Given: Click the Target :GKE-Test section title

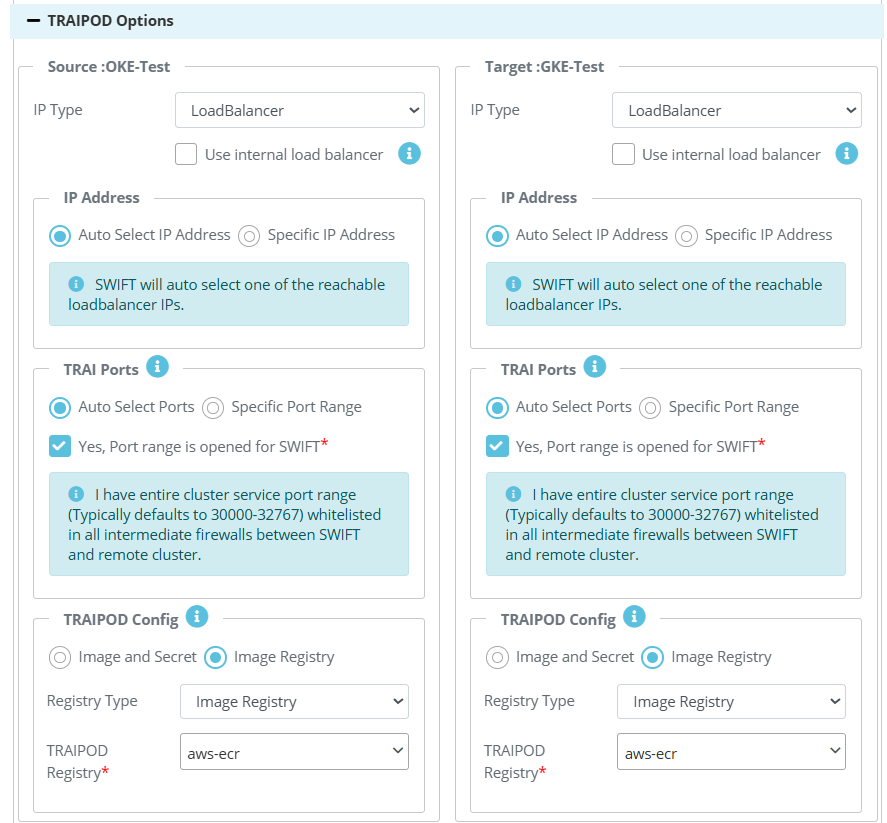Looking at the screenshot, I should pyautogui.click(x=544, y=67).
